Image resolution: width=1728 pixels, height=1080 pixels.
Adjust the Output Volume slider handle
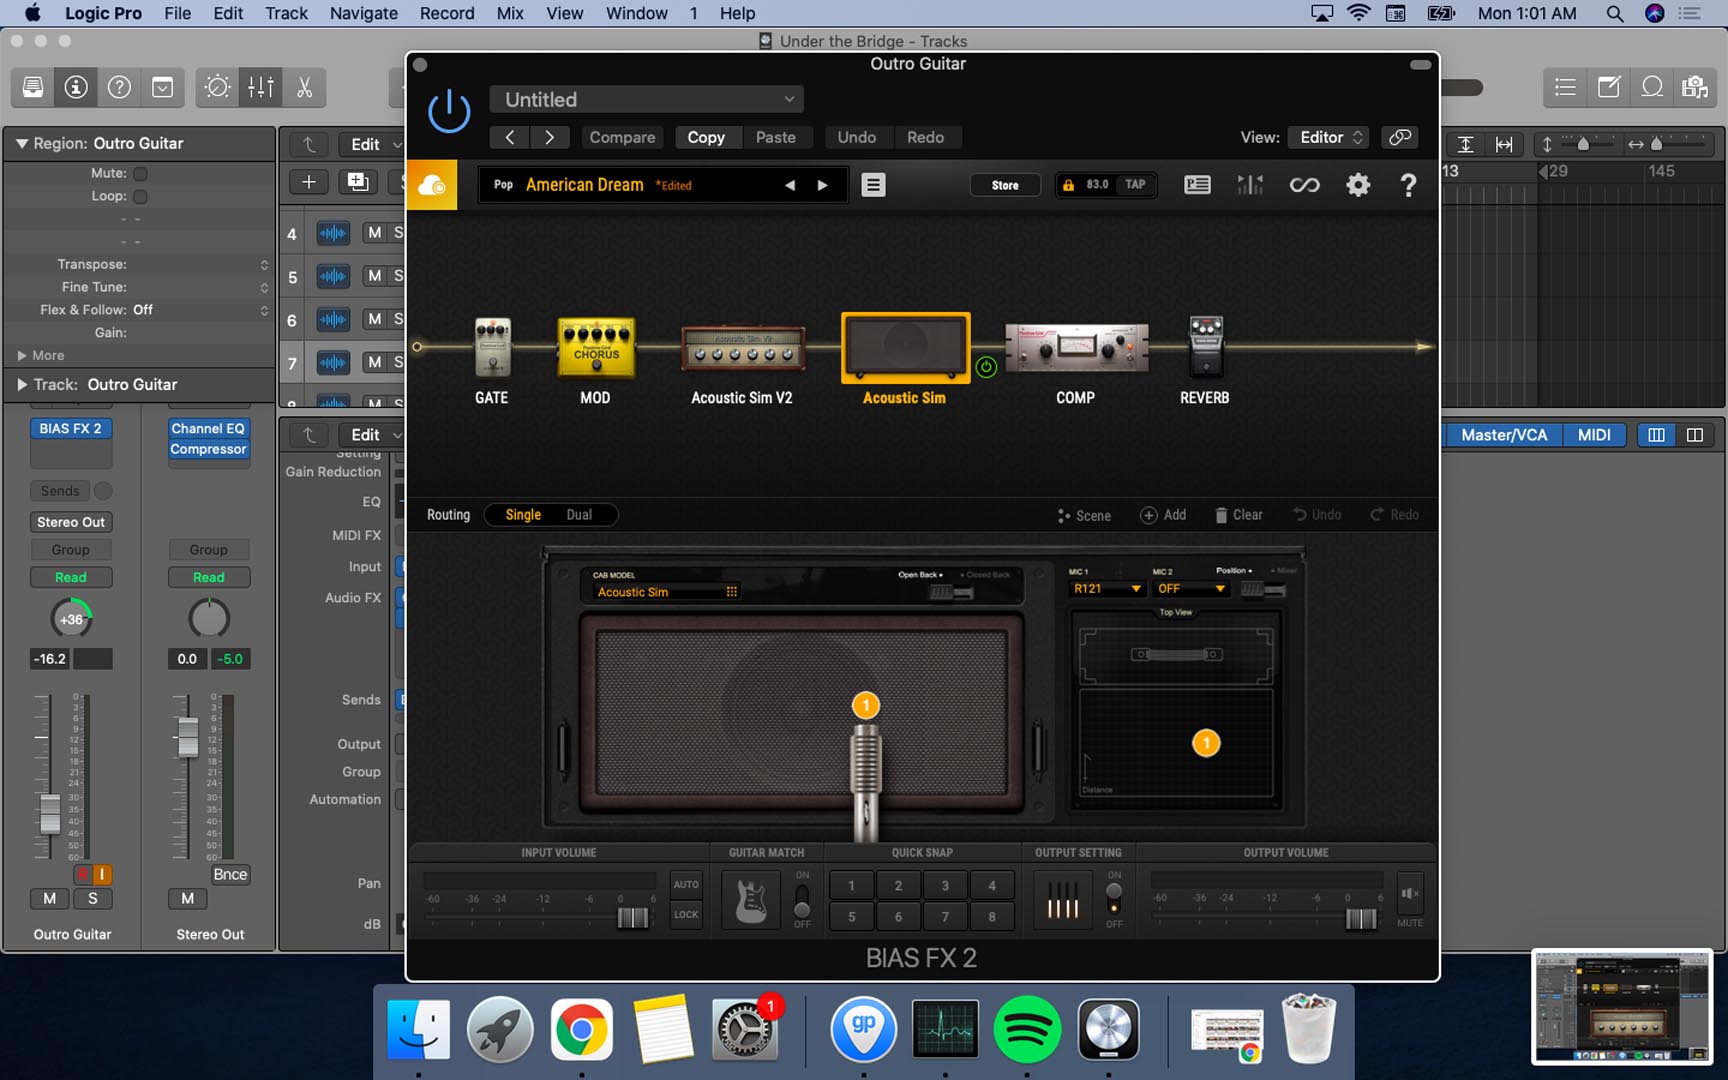coord(1361,918)
